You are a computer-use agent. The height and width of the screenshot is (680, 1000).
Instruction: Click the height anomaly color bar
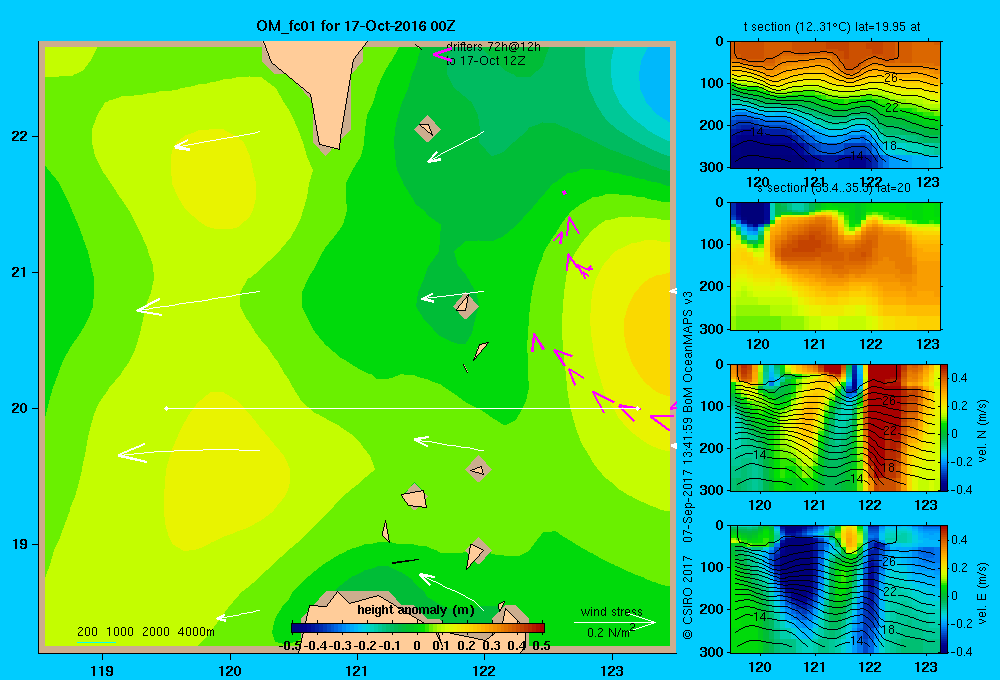tap(418, 628)
